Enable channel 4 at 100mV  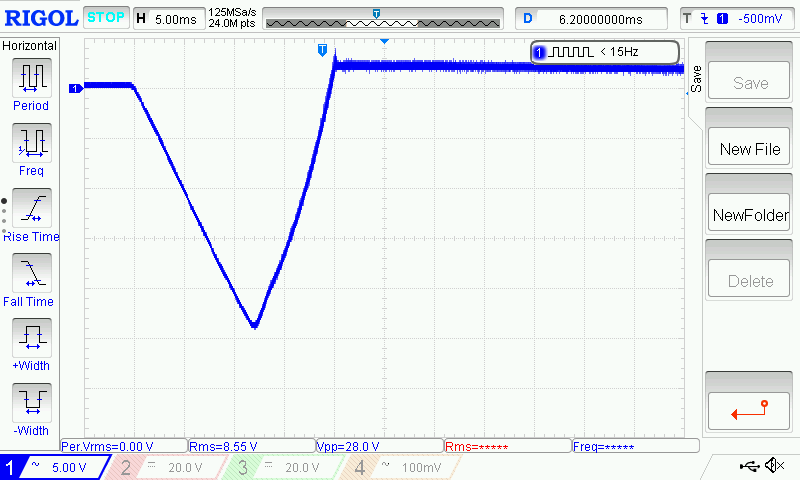click(398, 467)
